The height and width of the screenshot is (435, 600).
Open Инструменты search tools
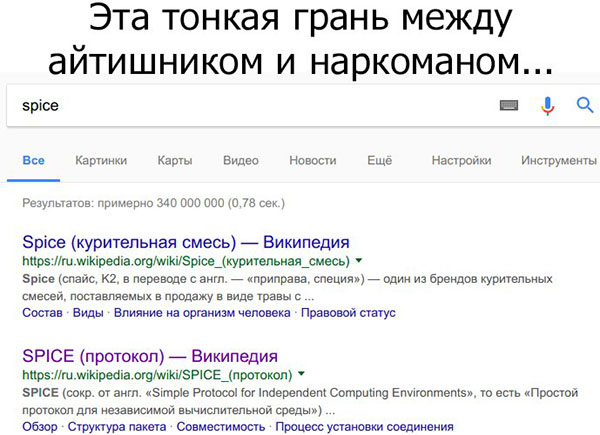tap(558, 161)
